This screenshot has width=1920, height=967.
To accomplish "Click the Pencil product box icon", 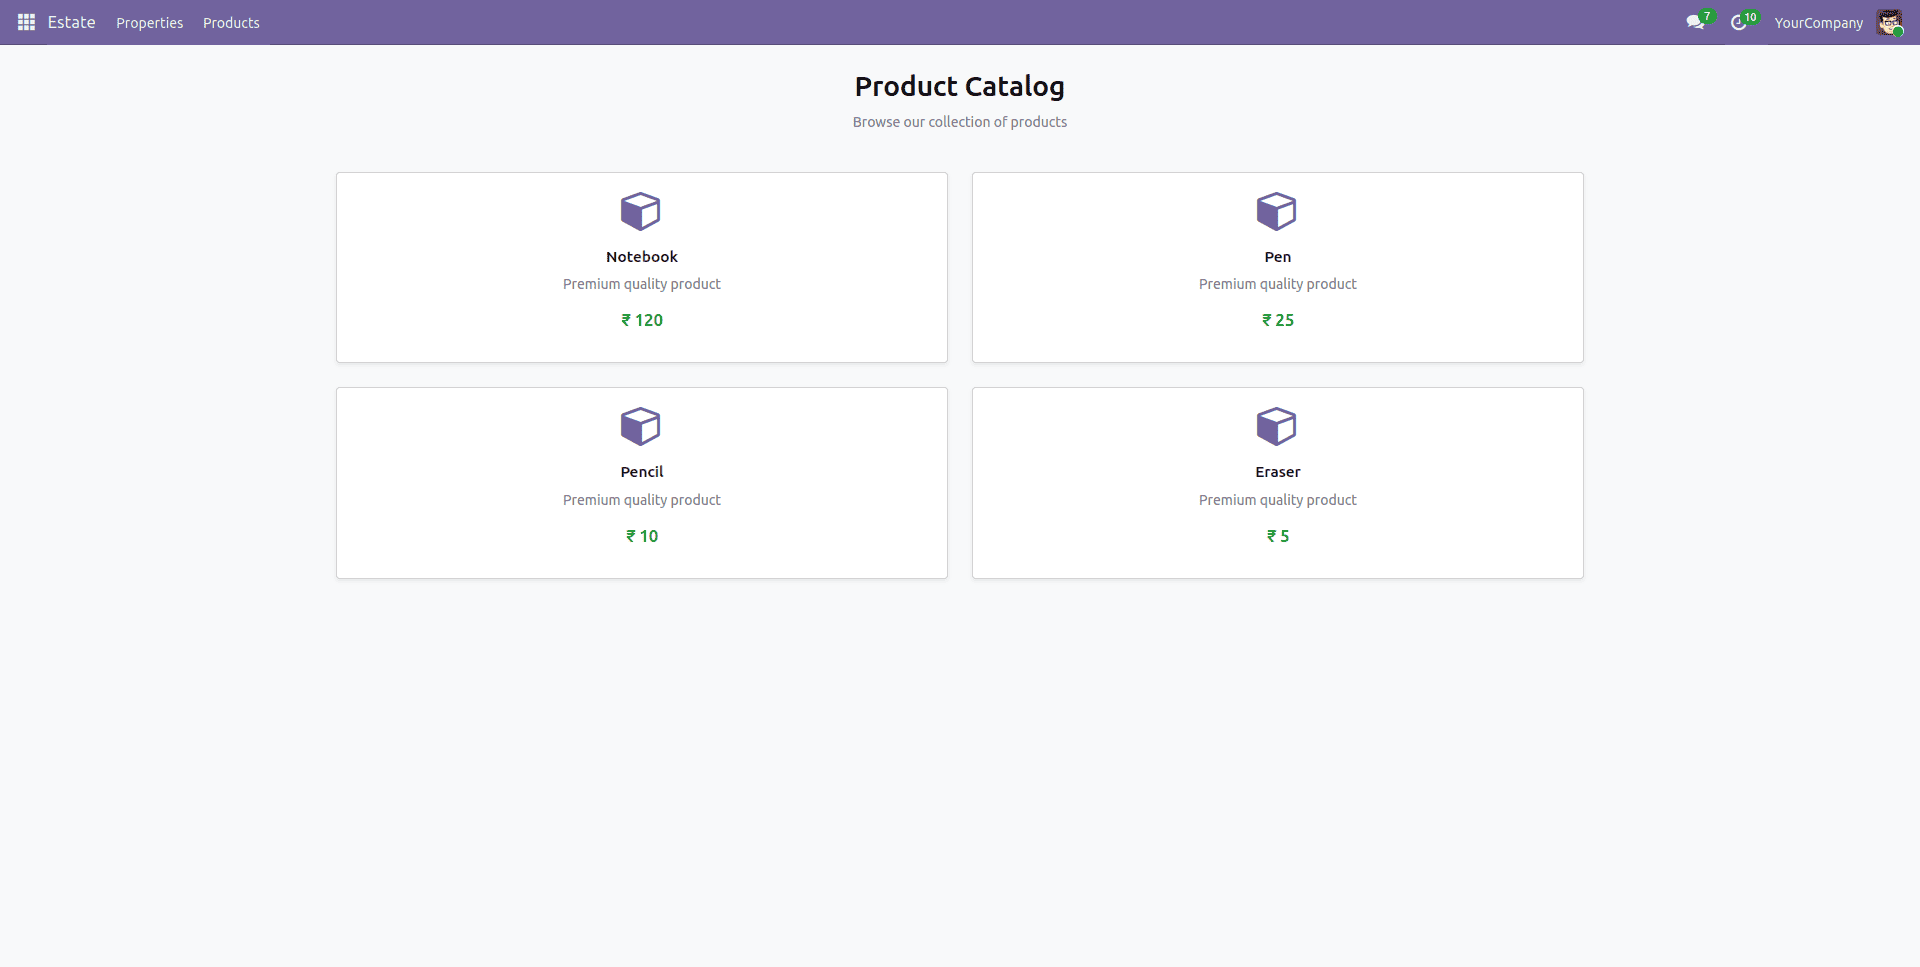I will (x=641, y=427).
